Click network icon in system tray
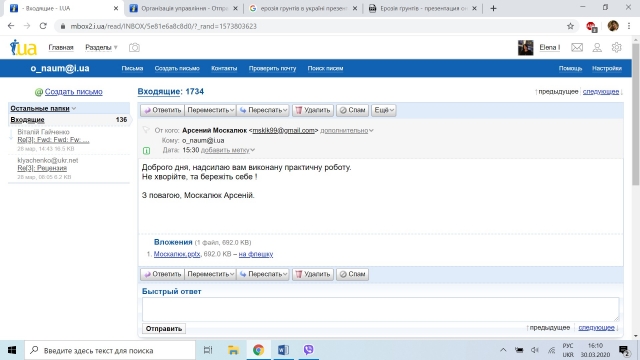The image size is (640, 360). (x=551, y=350)
